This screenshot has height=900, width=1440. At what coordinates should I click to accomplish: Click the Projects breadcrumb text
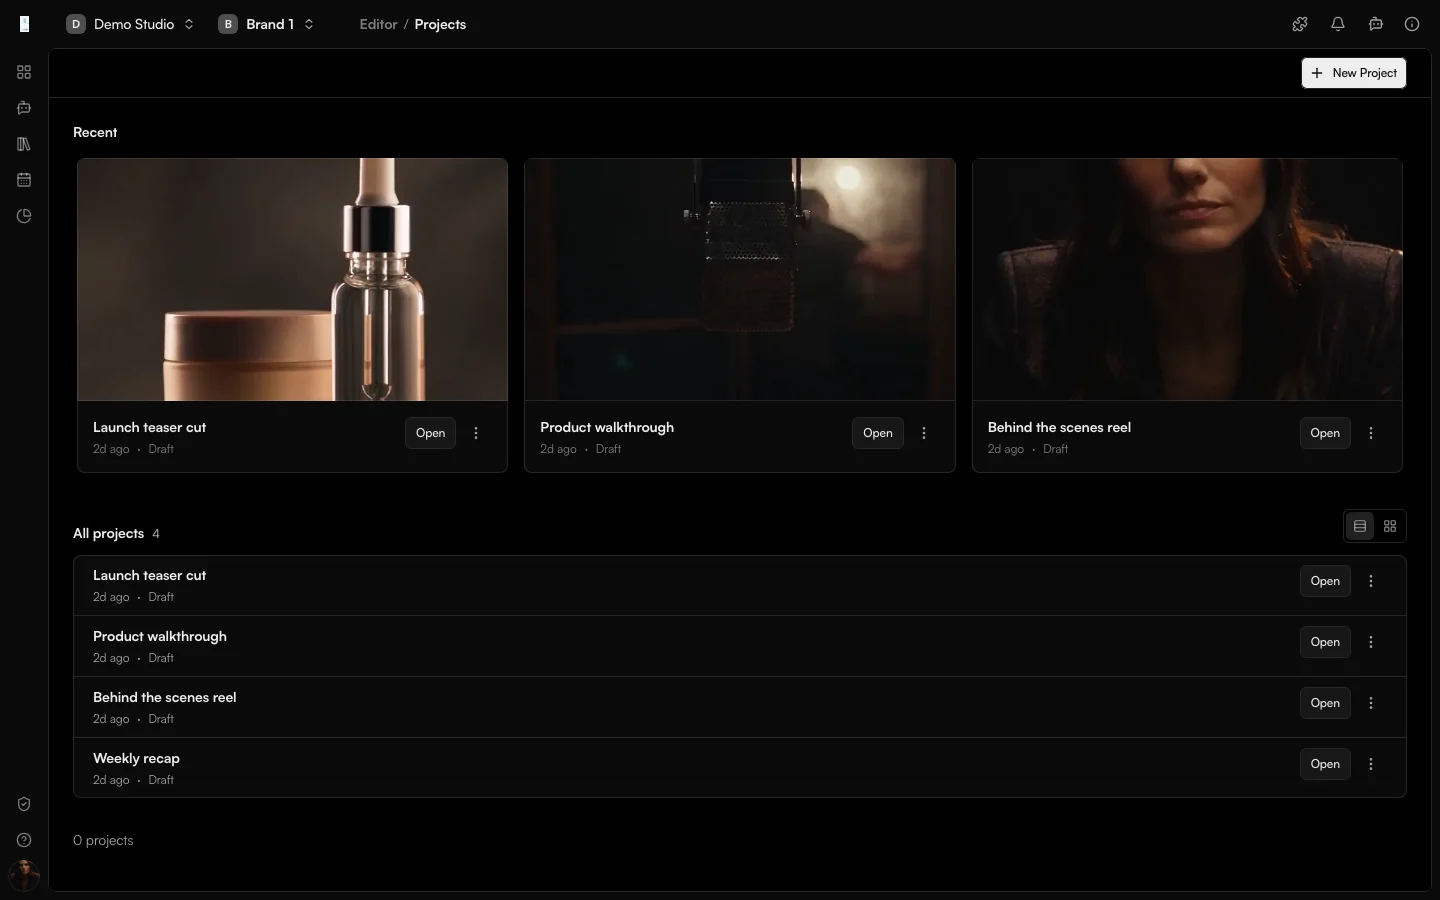(440, 24)
